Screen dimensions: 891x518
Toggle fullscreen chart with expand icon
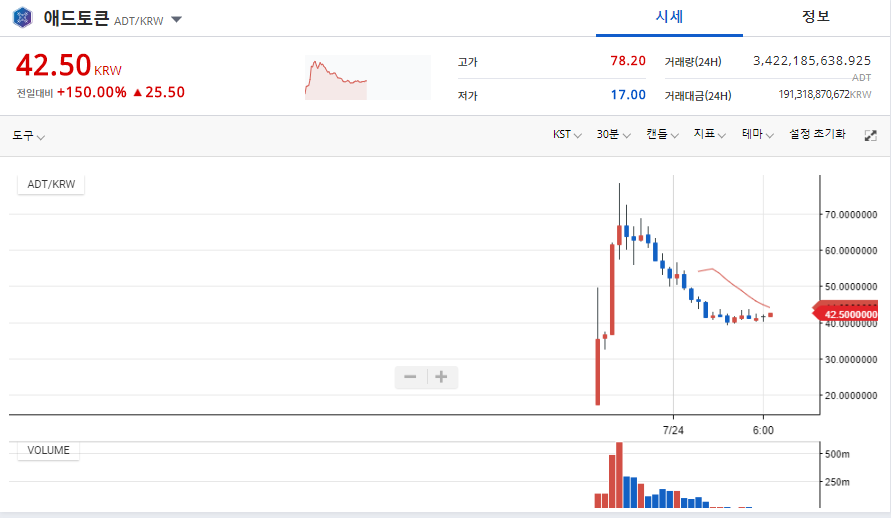[870, 135]
